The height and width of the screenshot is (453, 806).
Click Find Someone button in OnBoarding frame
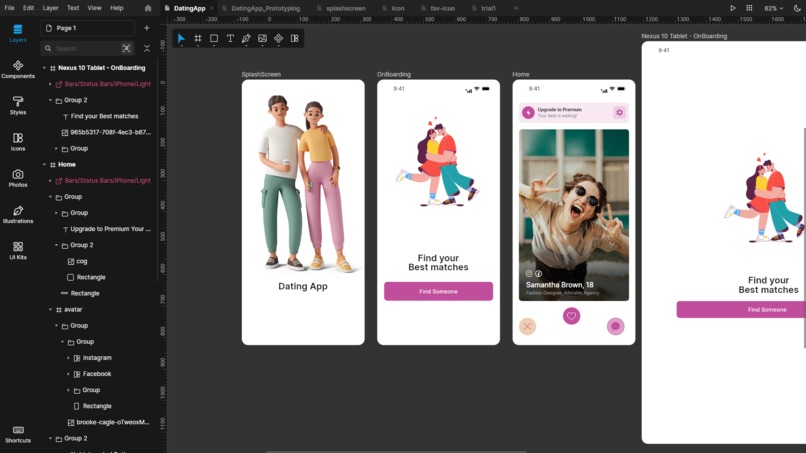pos(438,291)
